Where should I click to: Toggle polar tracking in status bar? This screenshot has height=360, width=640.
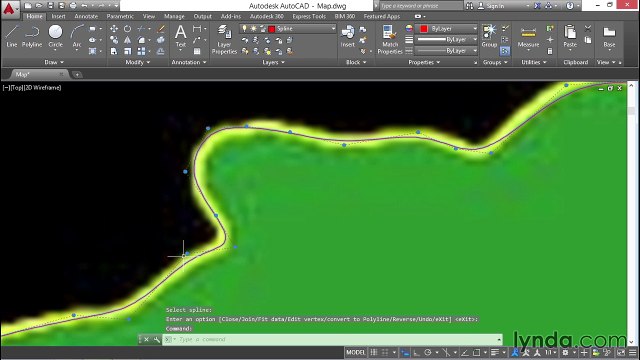[x=428, y=352]
